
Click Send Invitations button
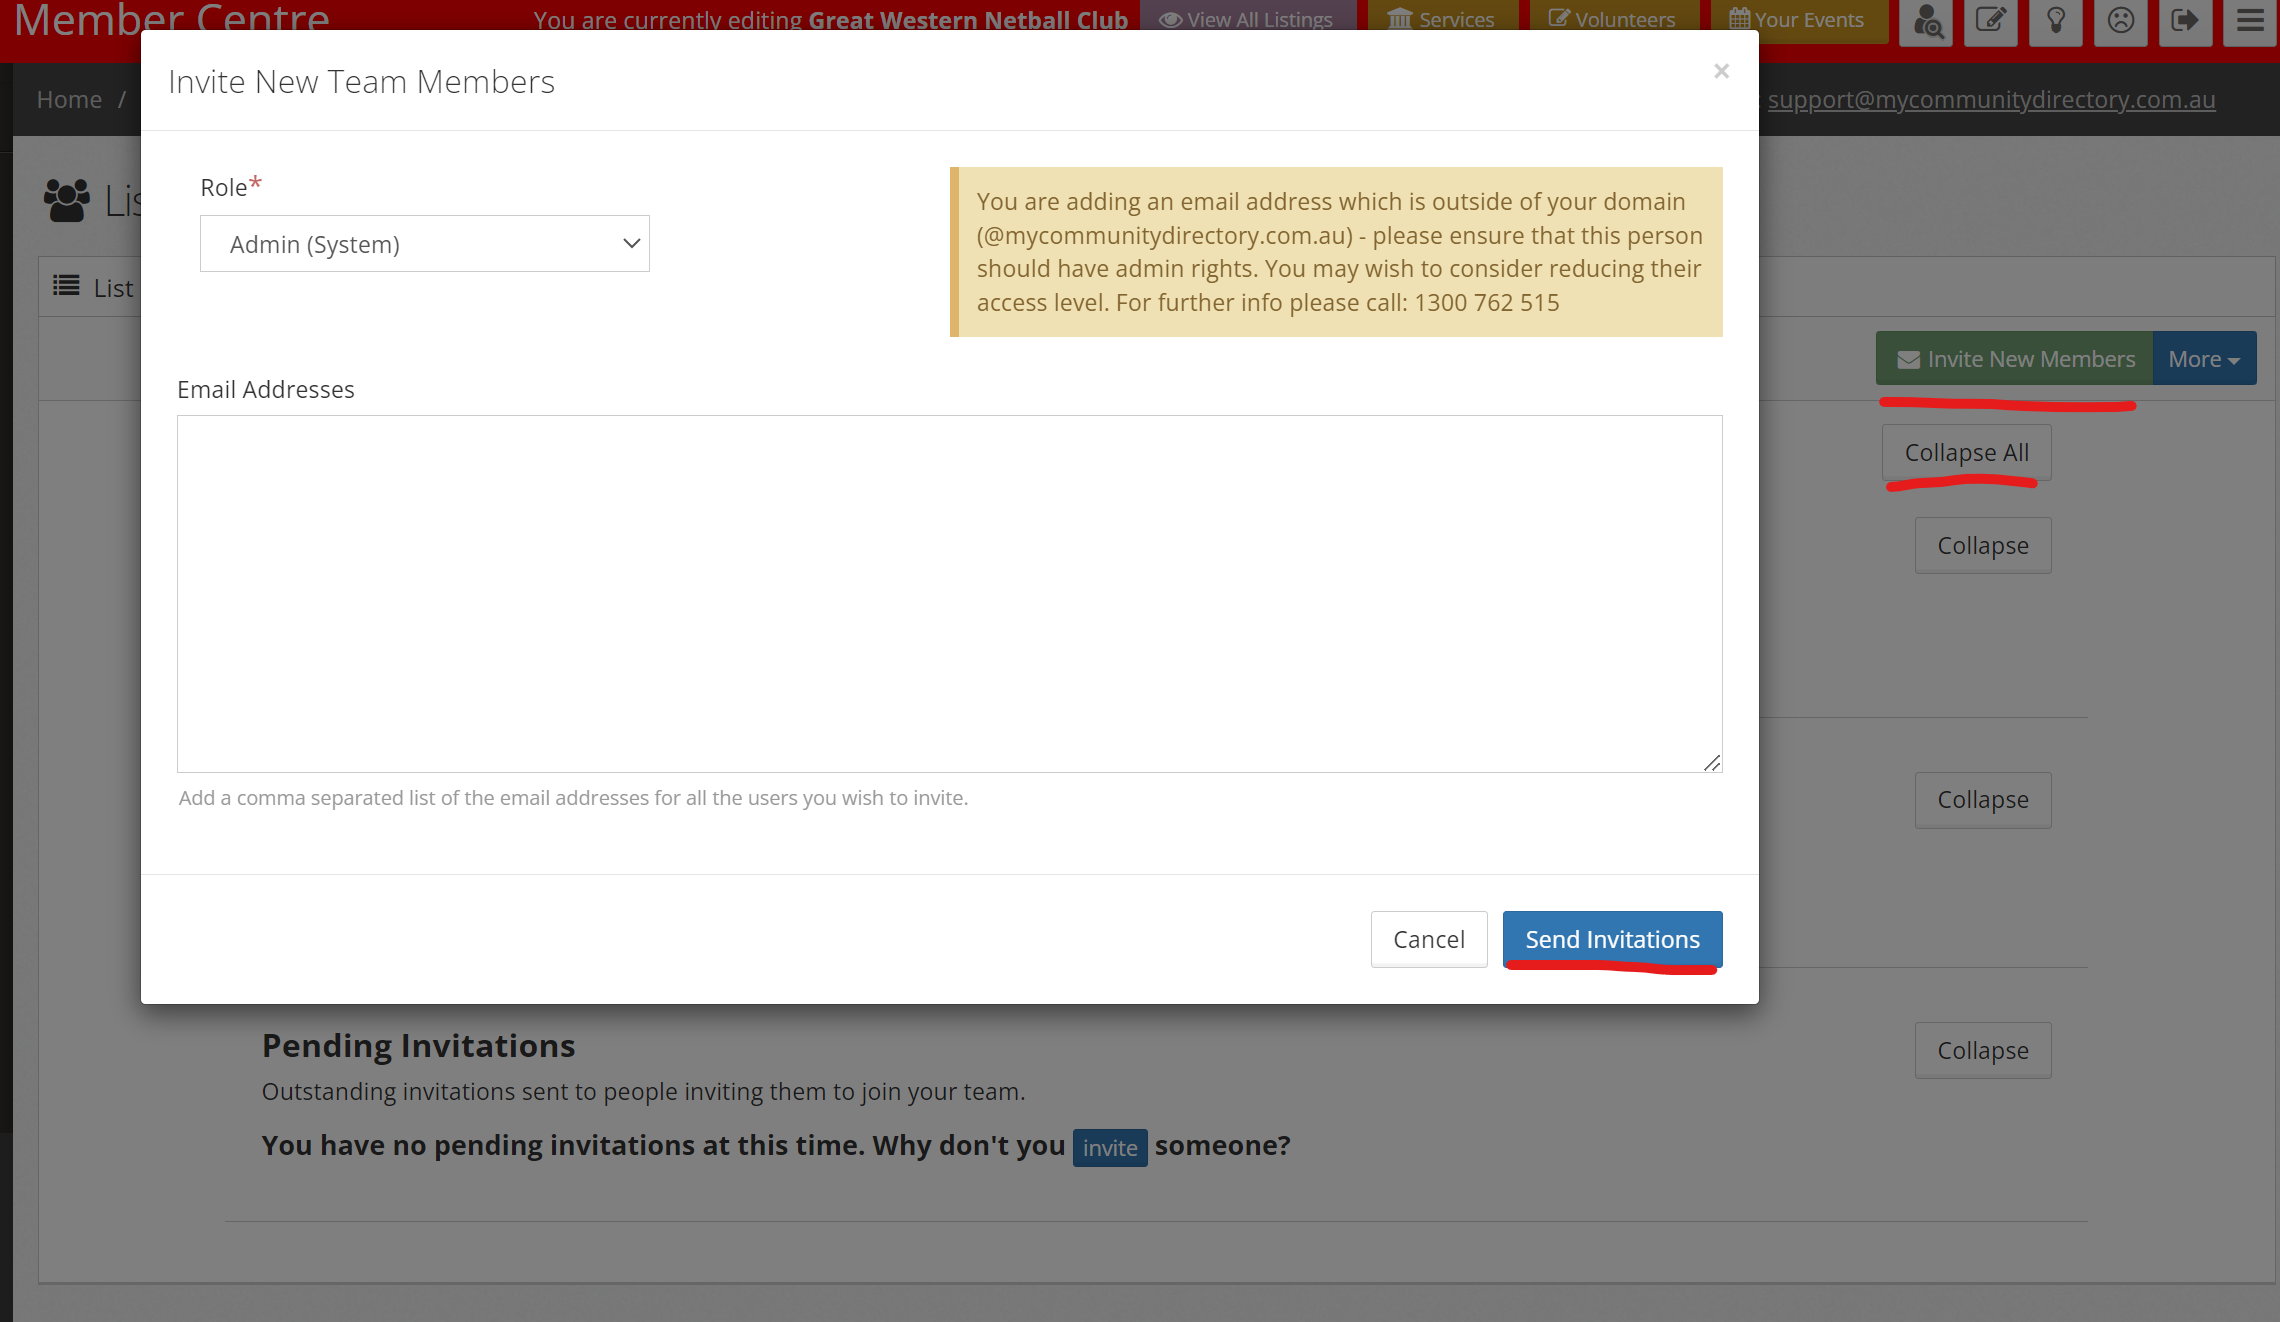(1612, 939)
